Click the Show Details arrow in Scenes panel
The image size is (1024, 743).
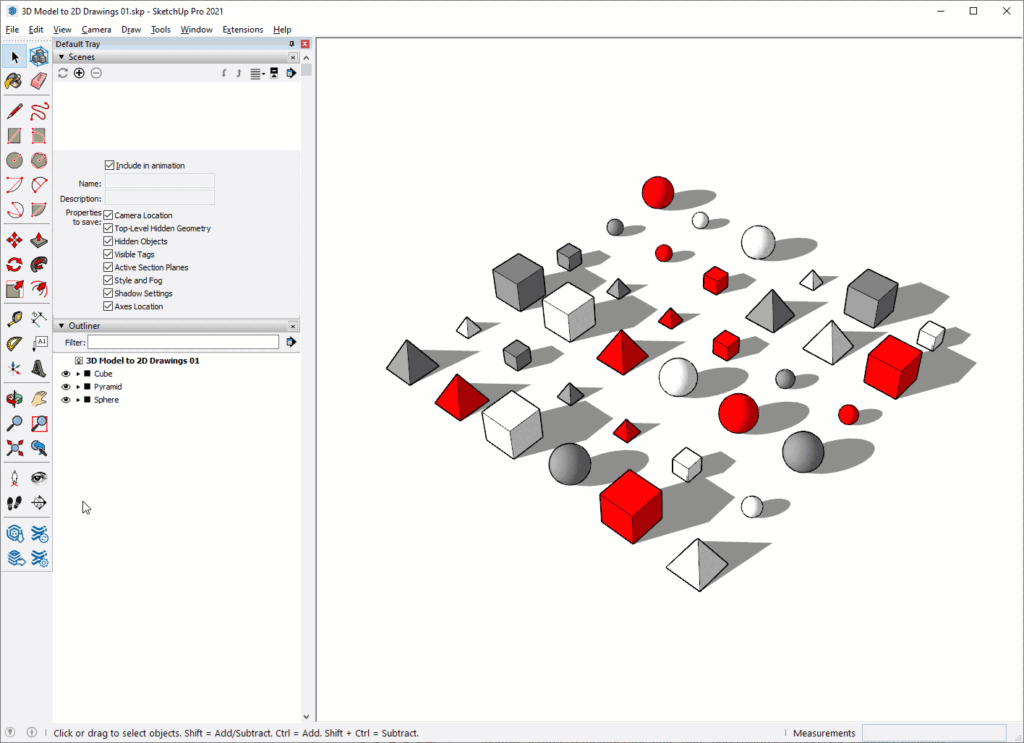(x=291, y=72)
